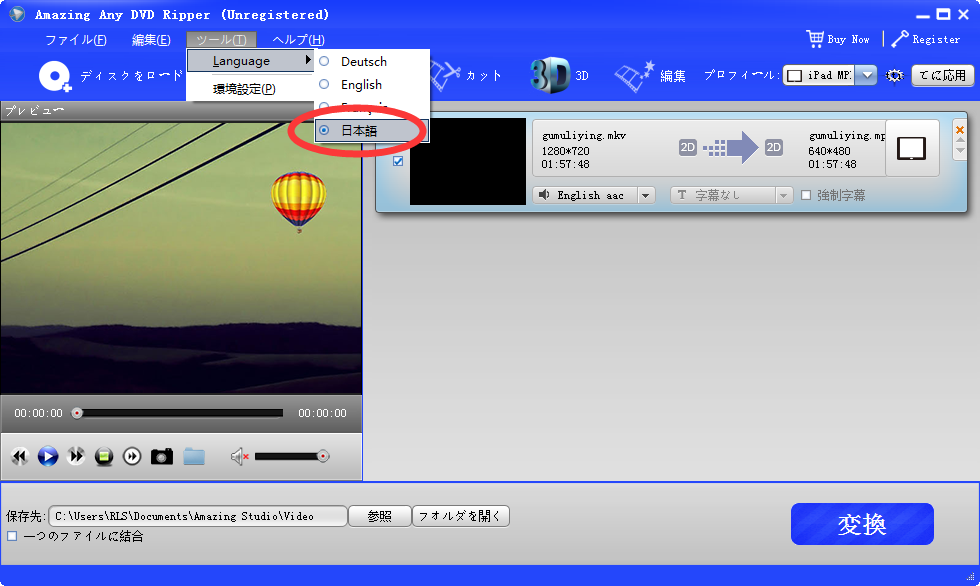Click the 保存先 path field
Viewport: 980px width, 586px height.
(x=198, y=516)
